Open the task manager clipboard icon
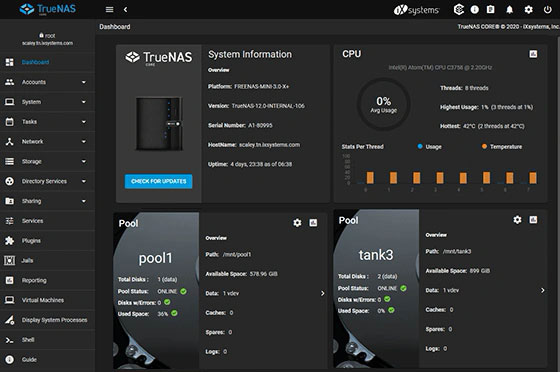Image resolution: width=560 pixels, height=372 pixels. pyautogui.click(x=491, y=10)
